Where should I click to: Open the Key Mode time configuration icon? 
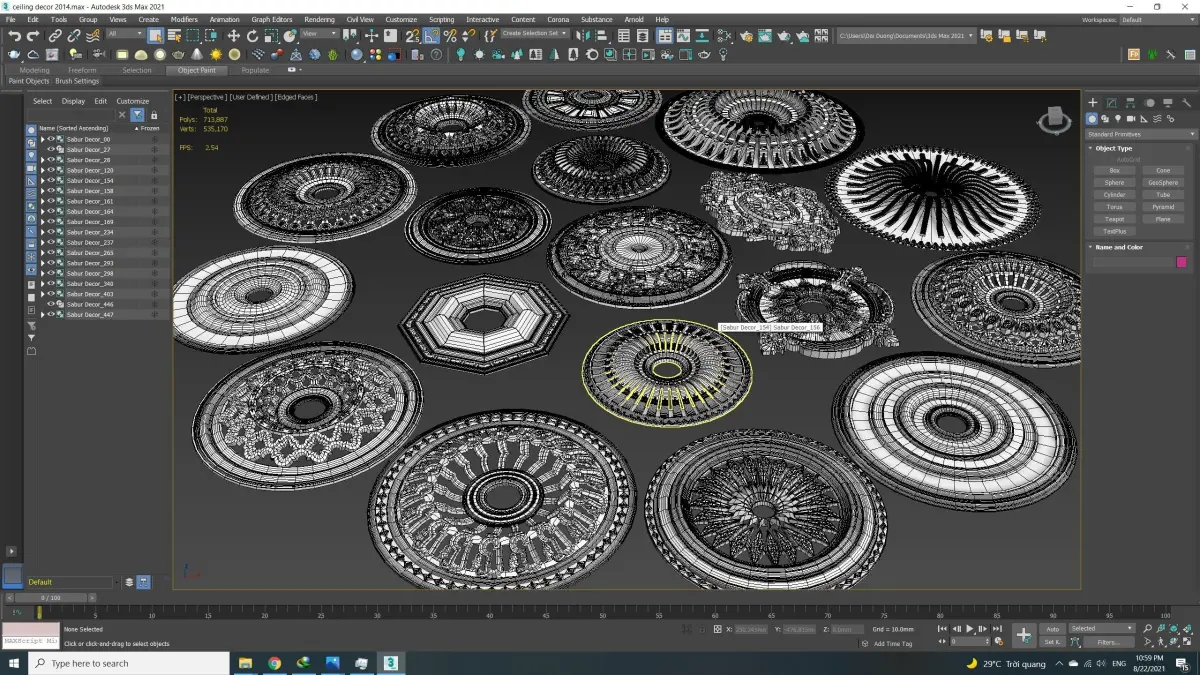point(999,641)
